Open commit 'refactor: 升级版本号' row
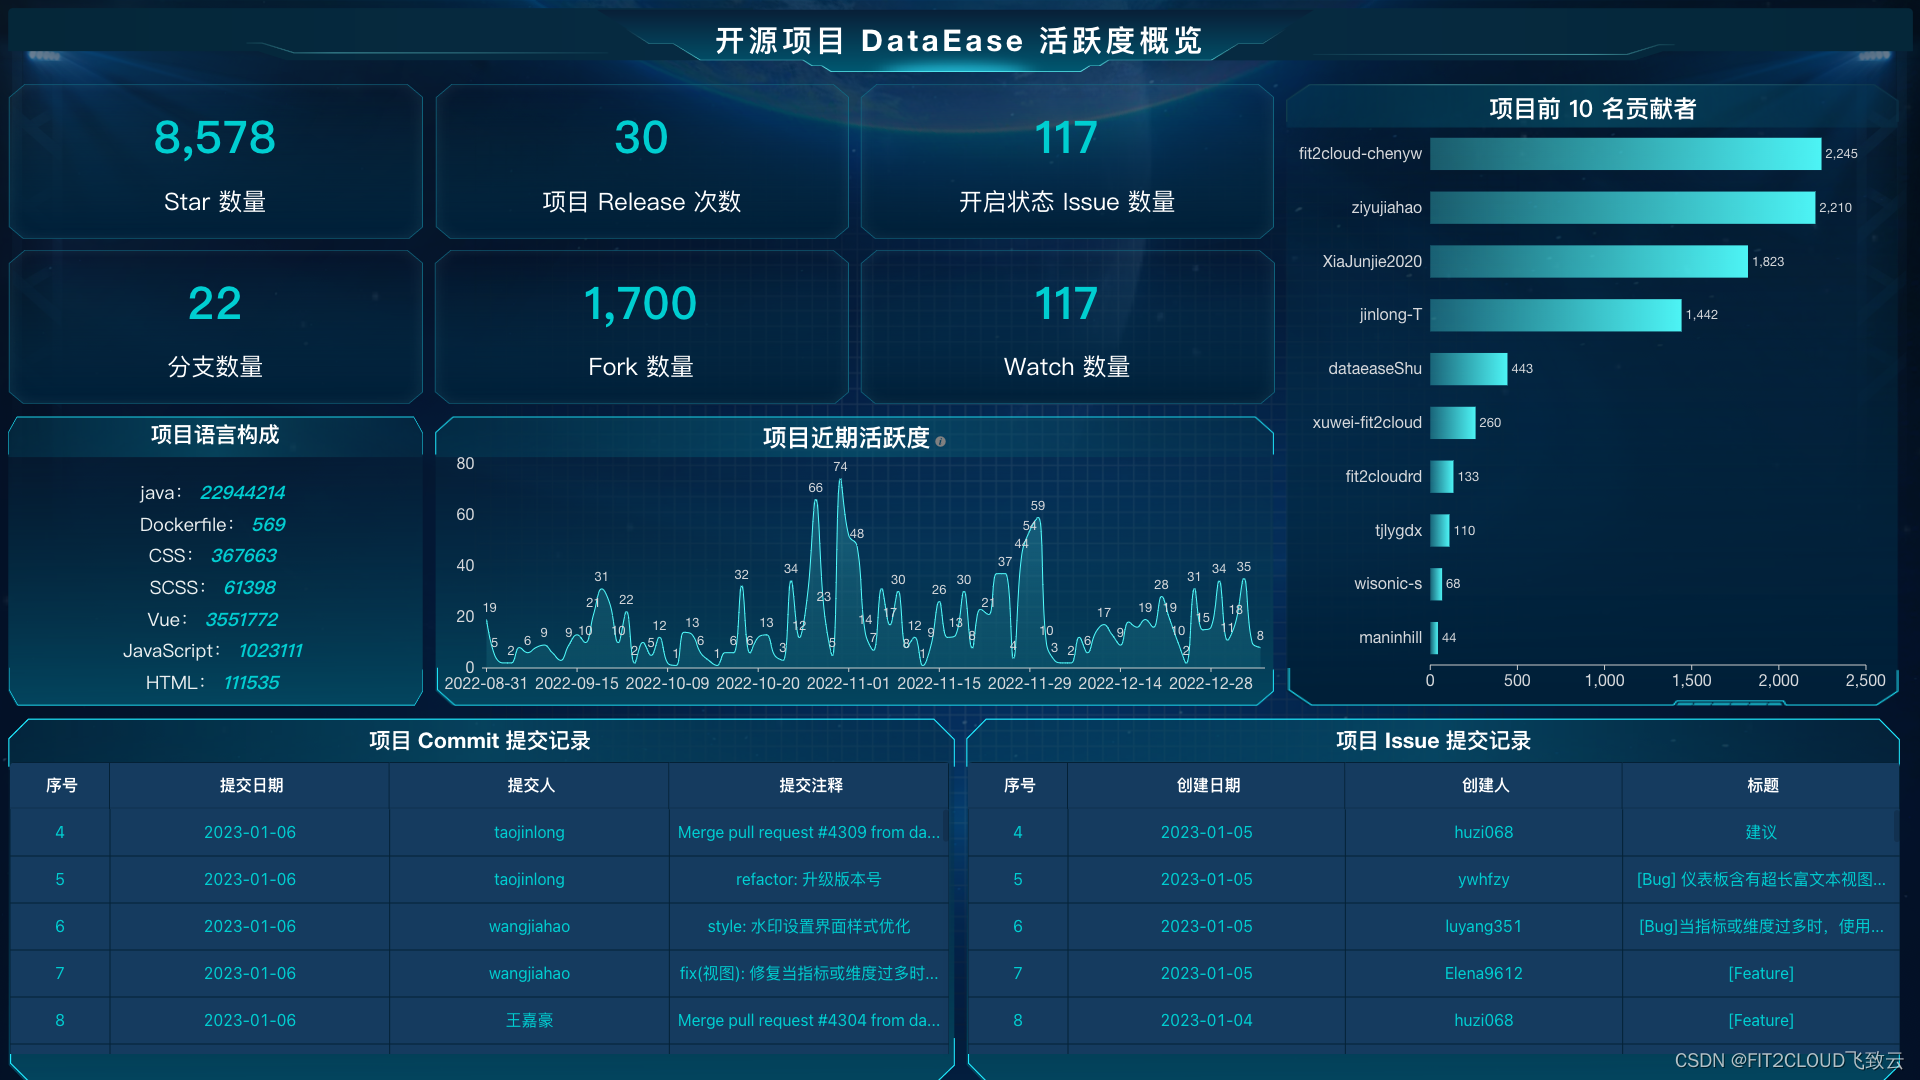 point(808,880)
